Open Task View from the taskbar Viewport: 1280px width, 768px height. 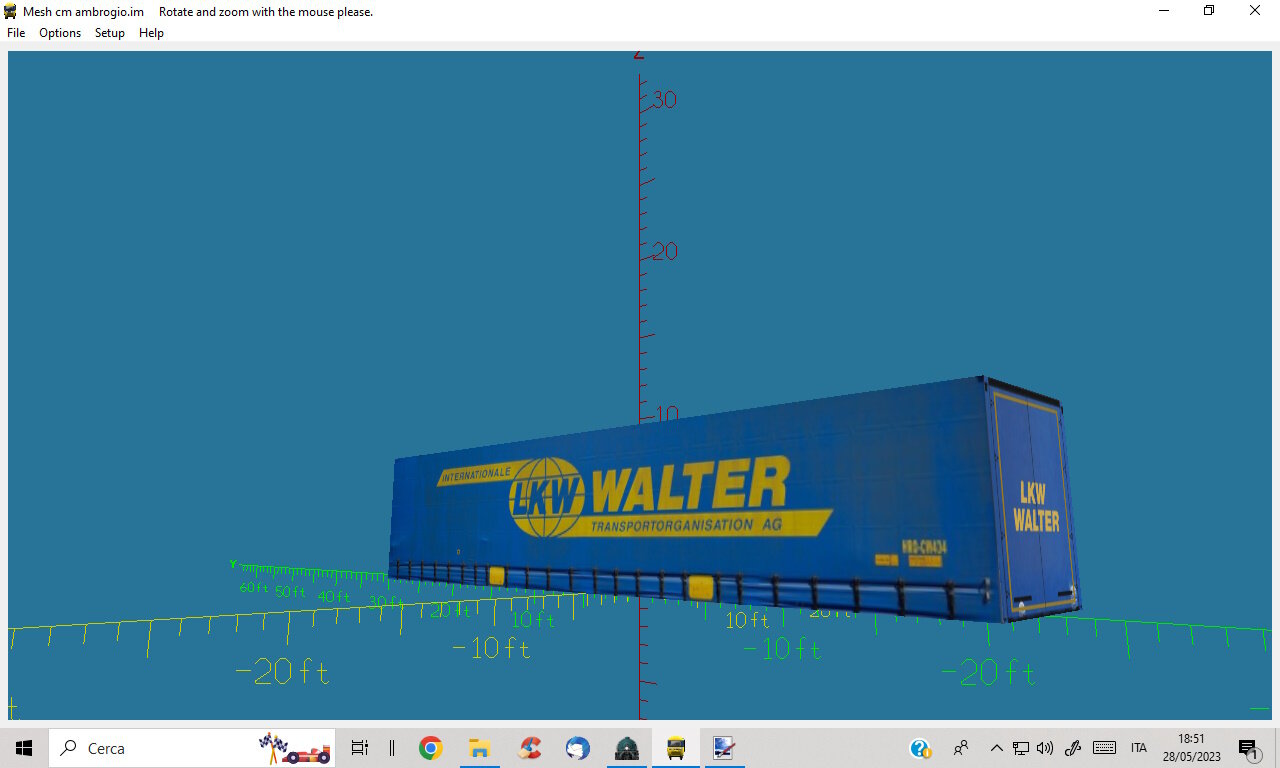pos(360,748)
